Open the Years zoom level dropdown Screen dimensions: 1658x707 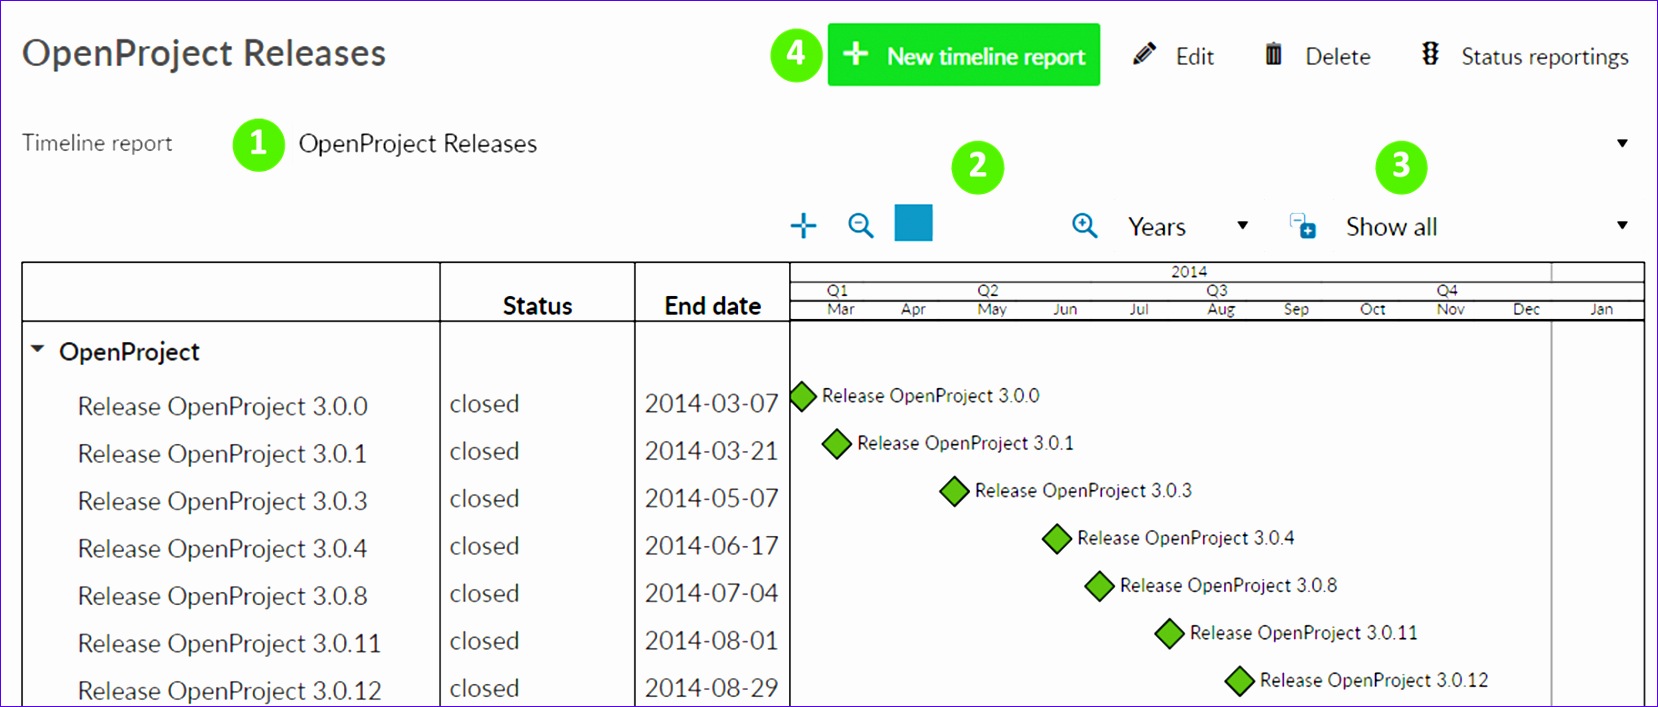1188,227
